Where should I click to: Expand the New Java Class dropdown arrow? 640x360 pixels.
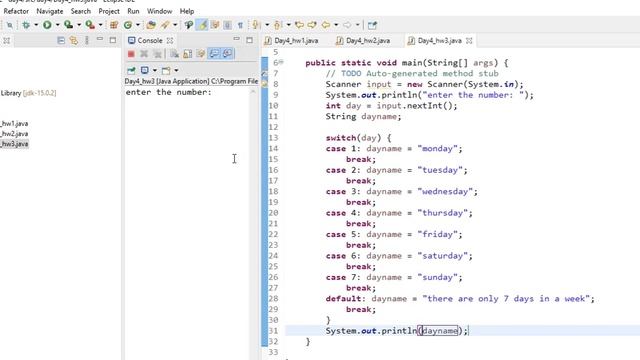tap(138, 25)
